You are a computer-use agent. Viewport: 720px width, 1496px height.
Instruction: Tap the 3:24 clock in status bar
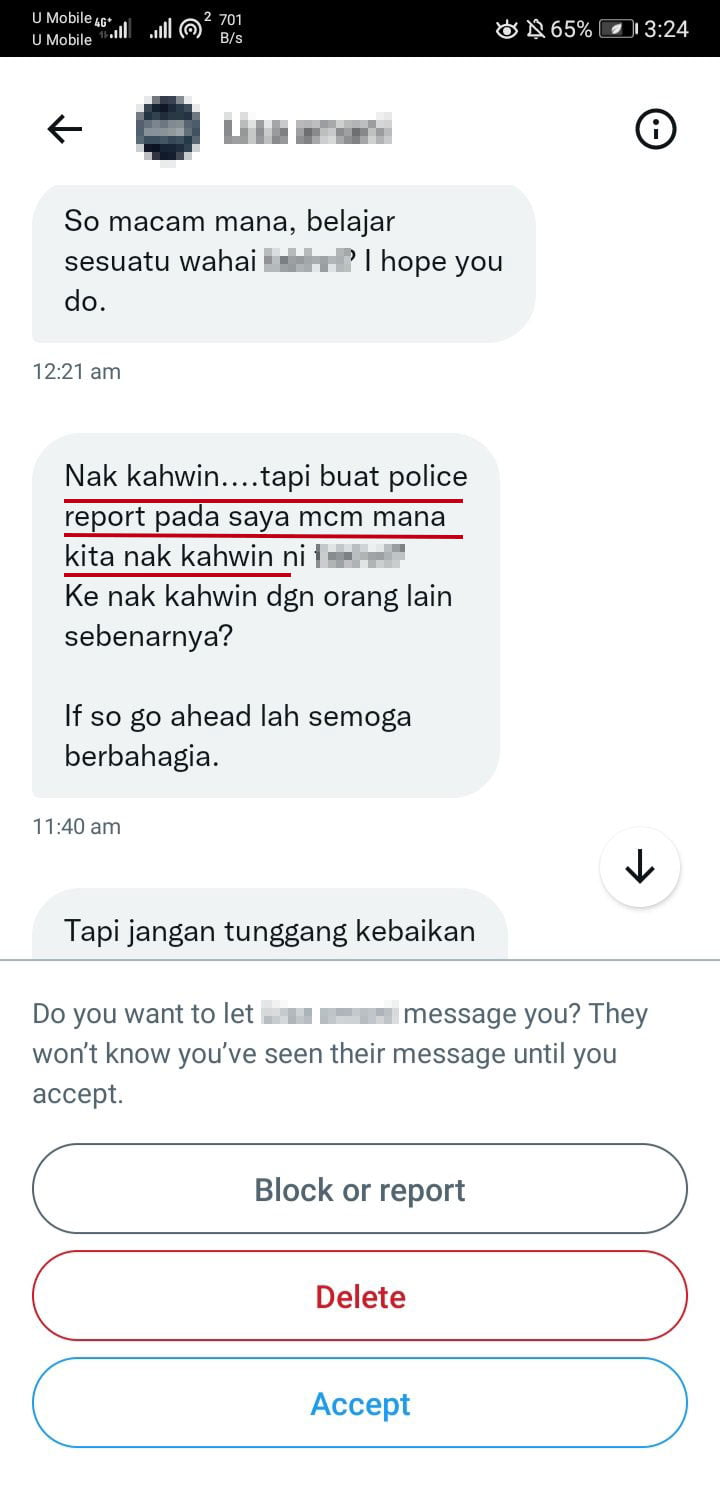[666, 29]
